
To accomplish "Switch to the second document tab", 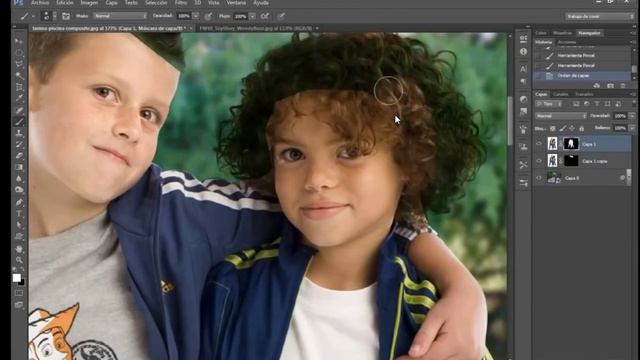I will (x=256, y=29).
